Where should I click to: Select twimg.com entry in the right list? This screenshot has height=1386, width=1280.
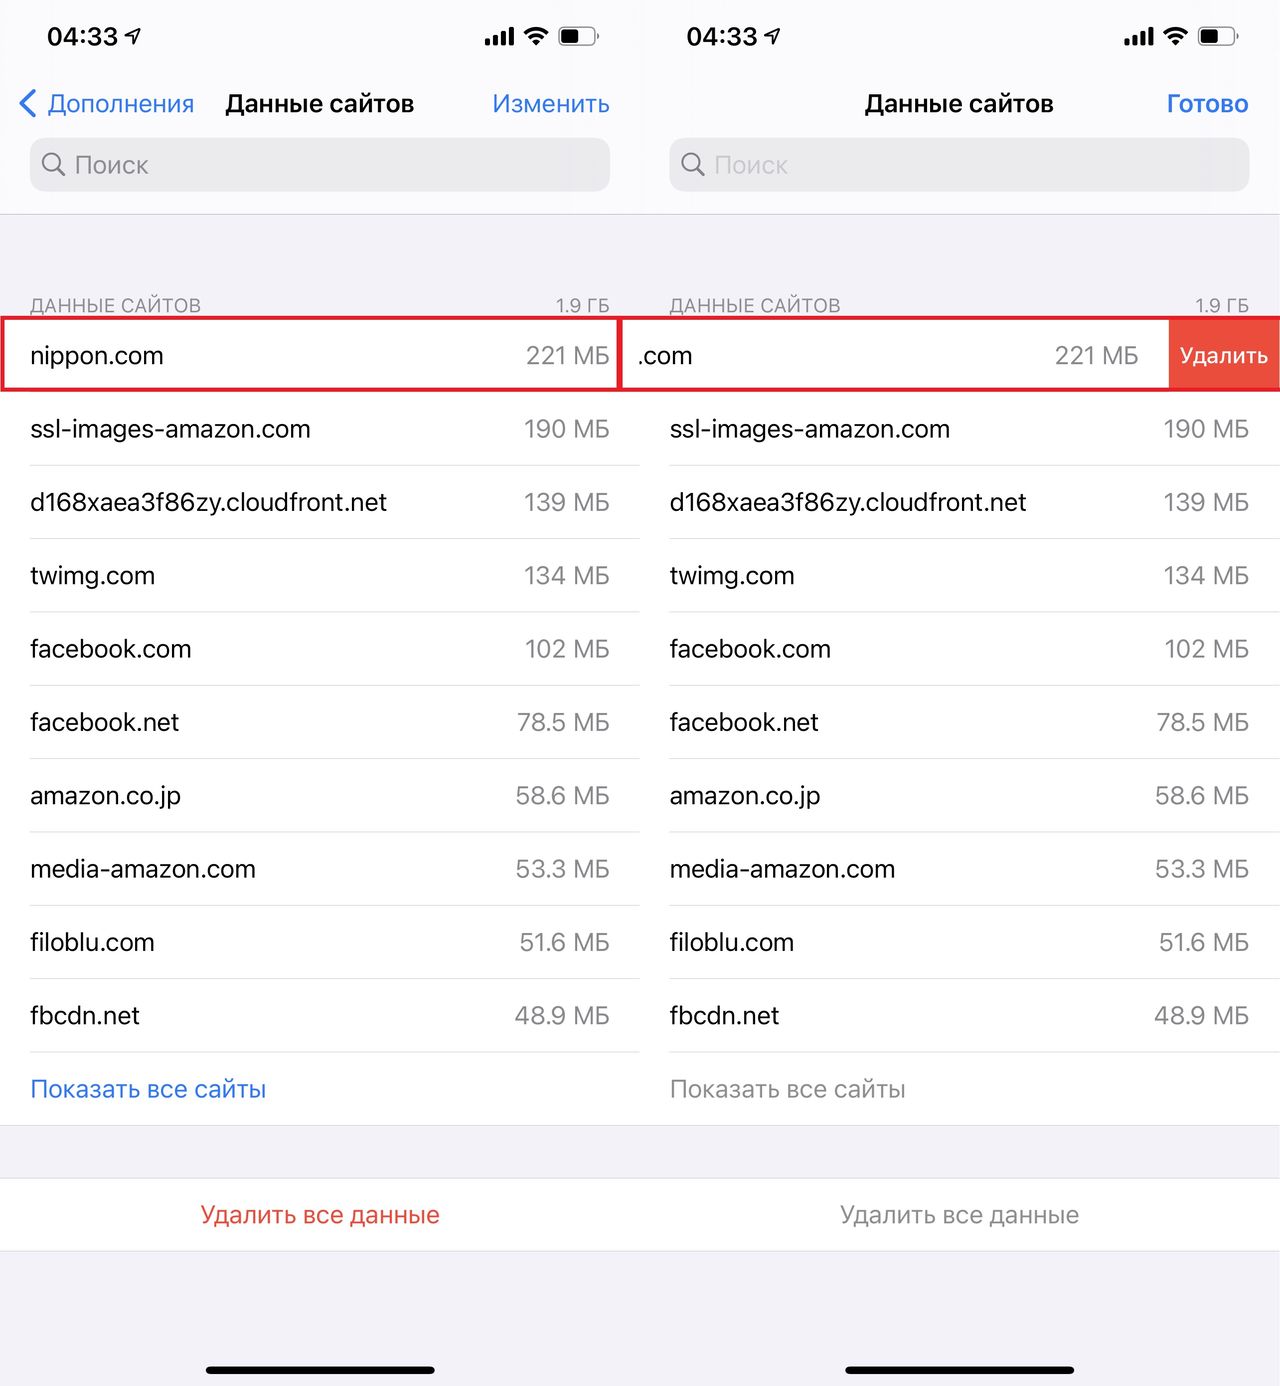point(958,575)
